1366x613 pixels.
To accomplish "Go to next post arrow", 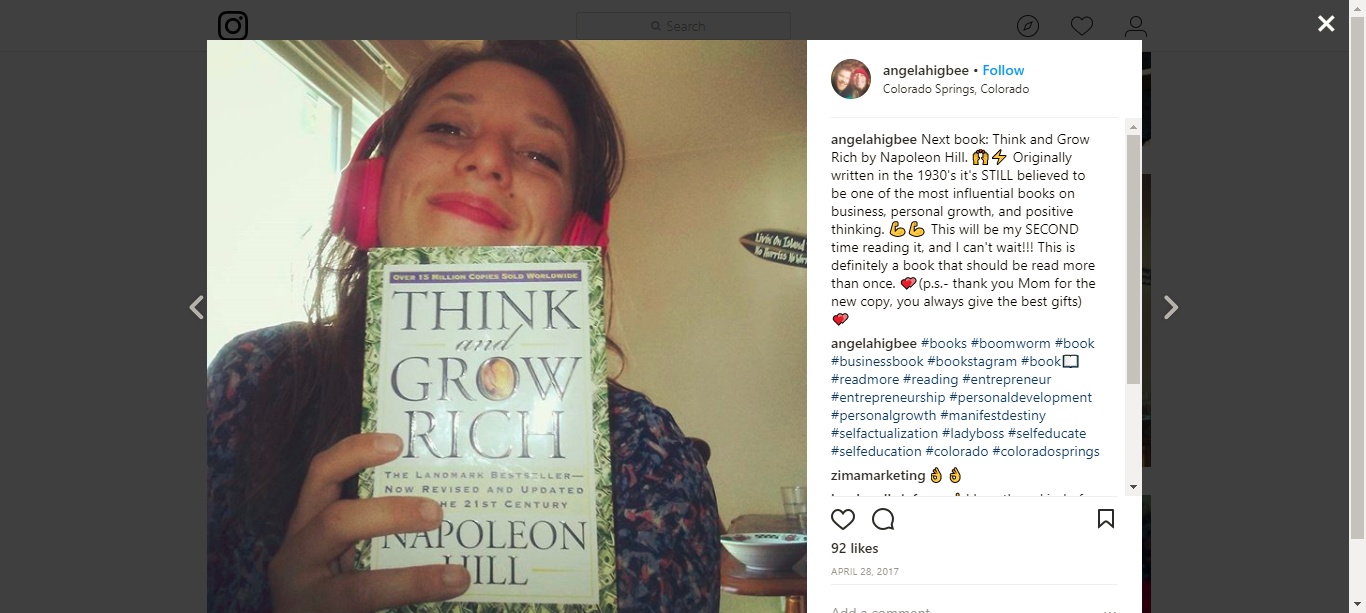I will [1171, 307].
